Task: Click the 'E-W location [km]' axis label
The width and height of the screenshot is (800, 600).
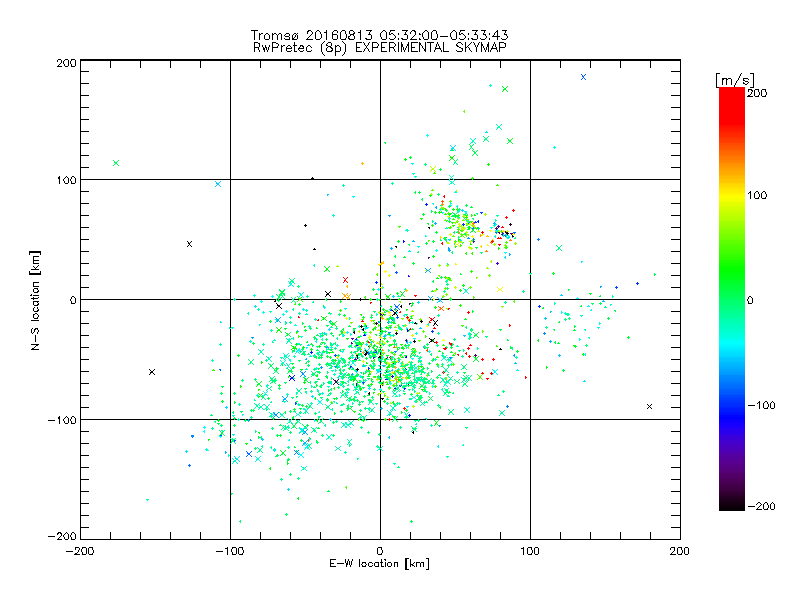Action: point(379,563)
